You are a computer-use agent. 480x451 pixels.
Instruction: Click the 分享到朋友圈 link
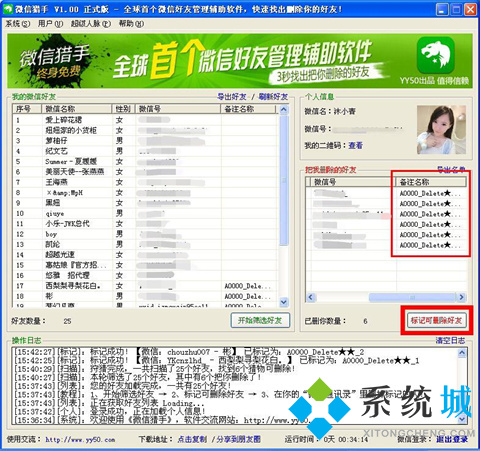238,440
